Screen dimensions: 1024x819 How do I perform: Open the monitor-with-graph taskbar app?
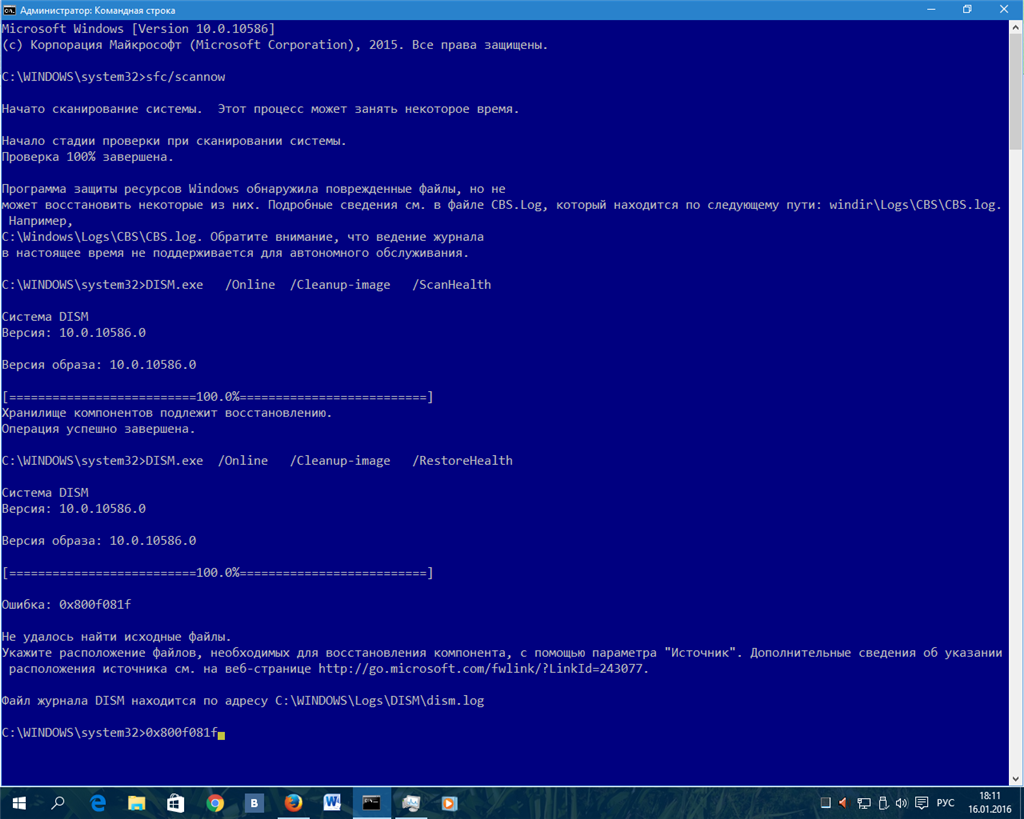pos(411,803)
